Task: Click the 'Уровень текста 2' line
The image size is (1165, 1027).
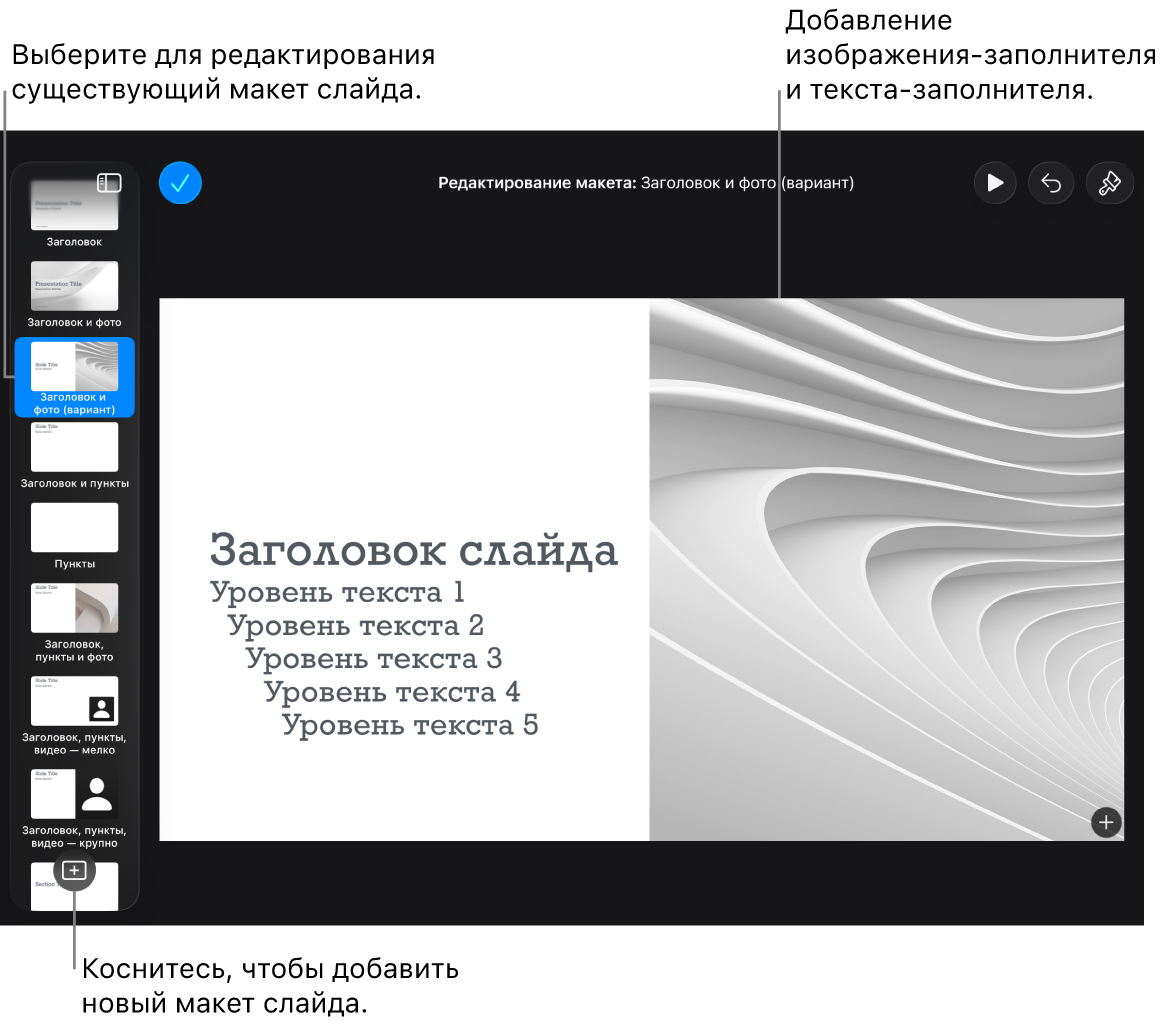Action: pyautogui.click(x=356, y=625)
